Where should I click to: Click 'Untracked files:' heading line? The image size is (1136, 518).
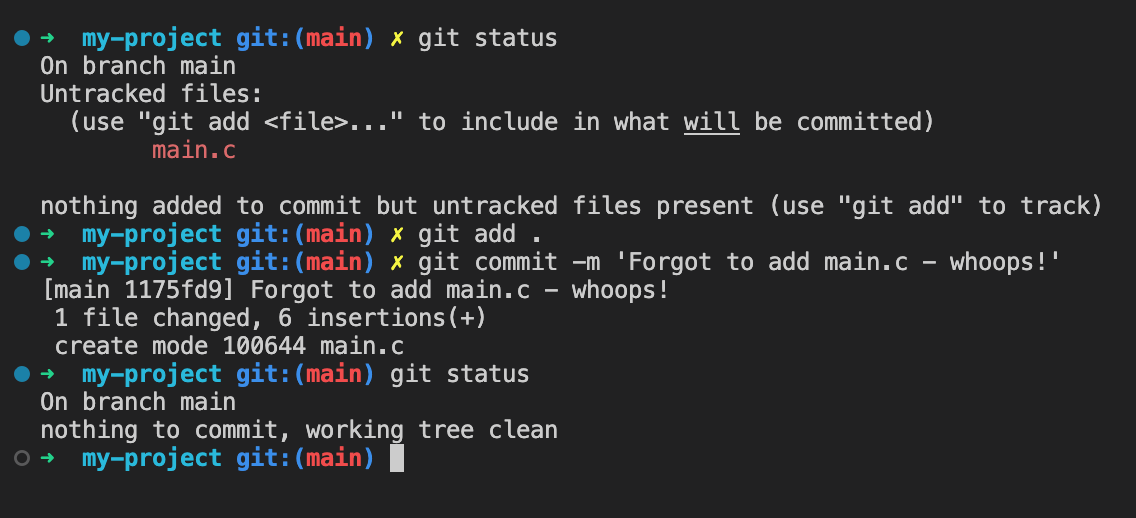(151, 94)
